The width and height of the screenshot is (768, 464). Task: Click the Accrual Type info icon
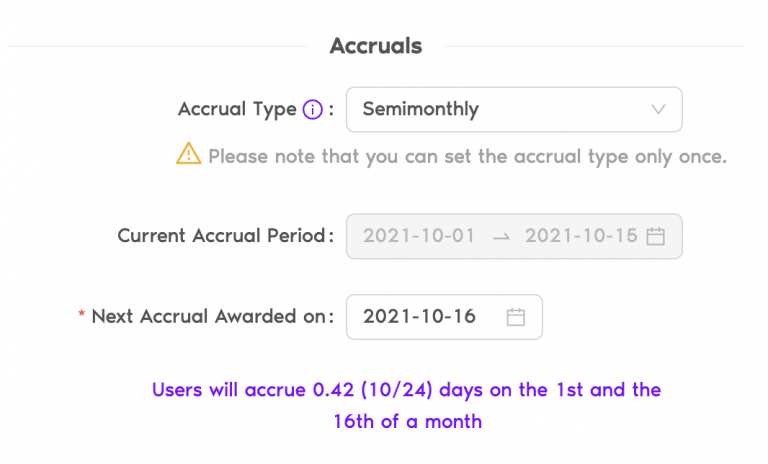coord(312,109)
